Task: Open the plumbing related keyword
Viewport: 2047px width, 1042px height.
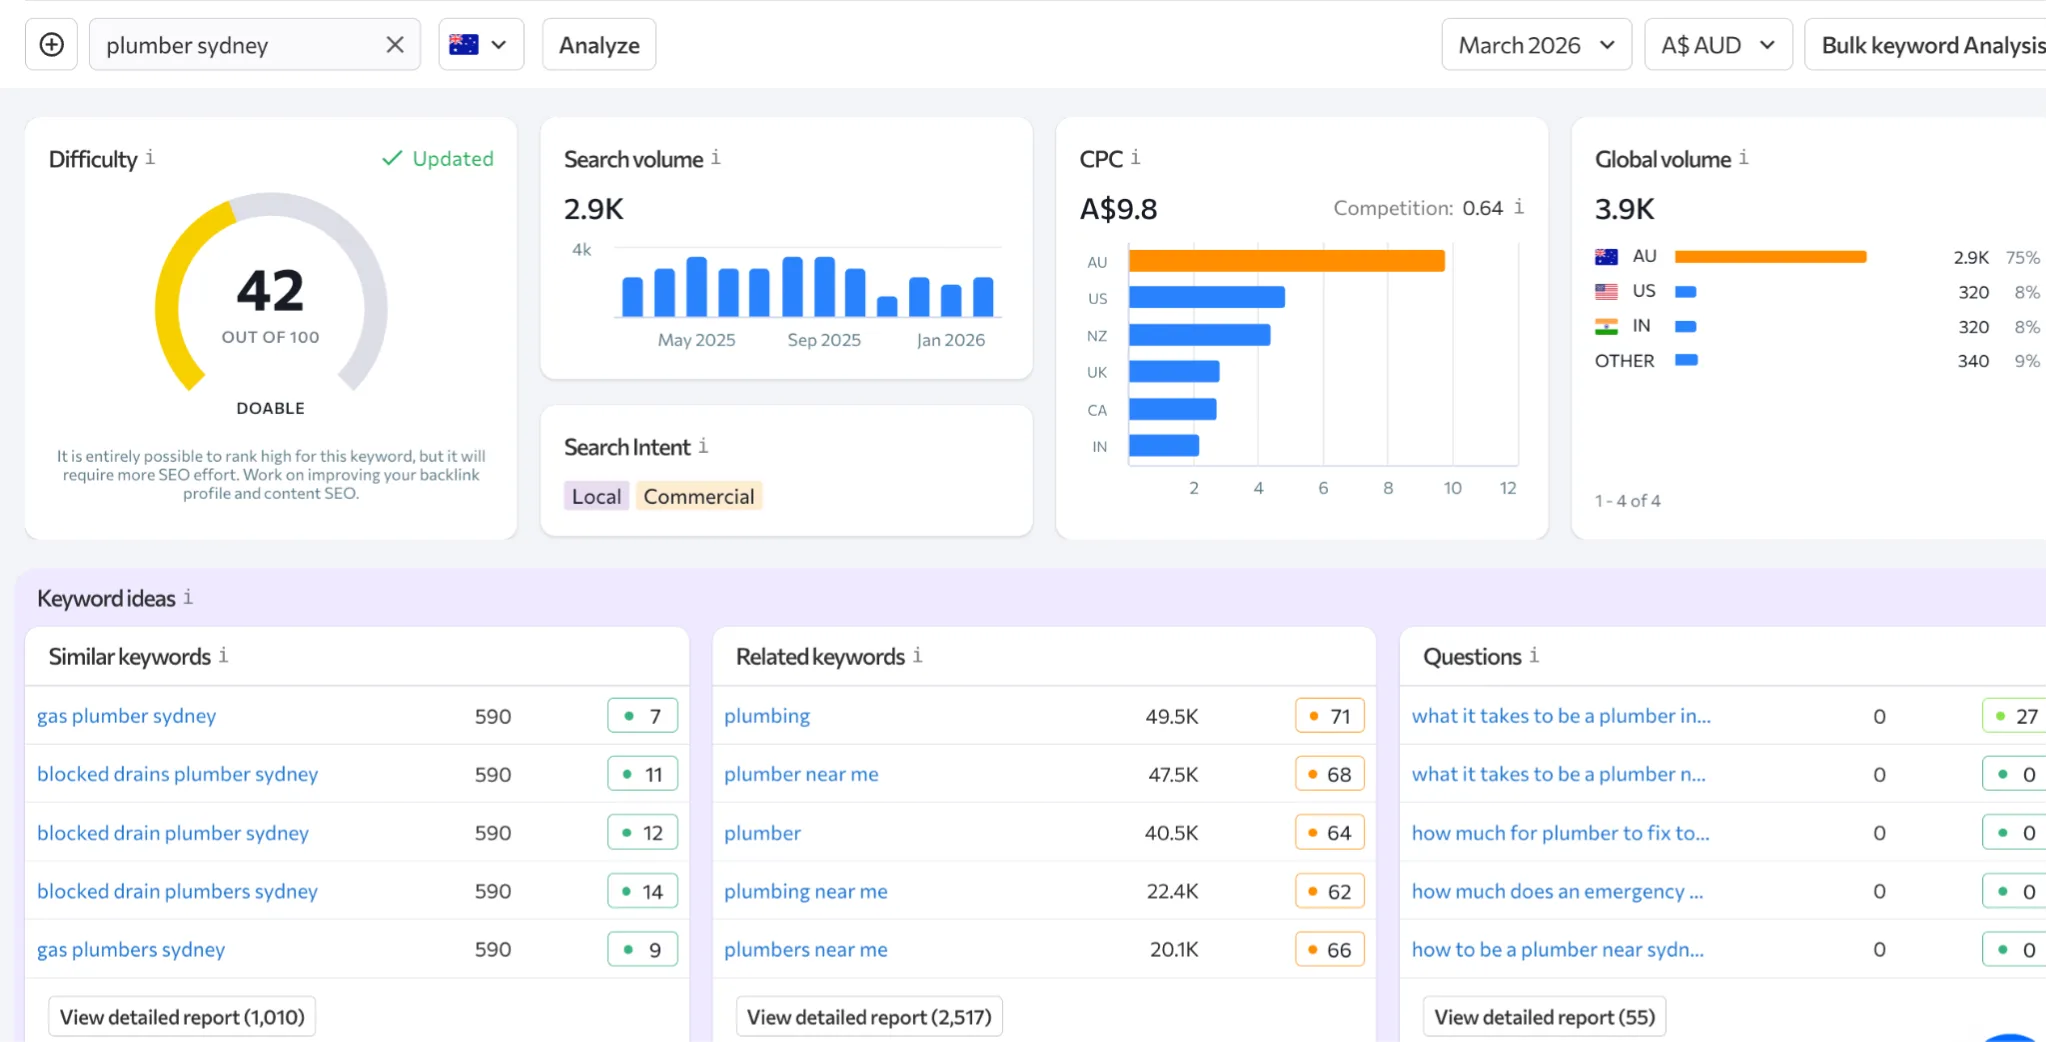Action: coord(767,716)
